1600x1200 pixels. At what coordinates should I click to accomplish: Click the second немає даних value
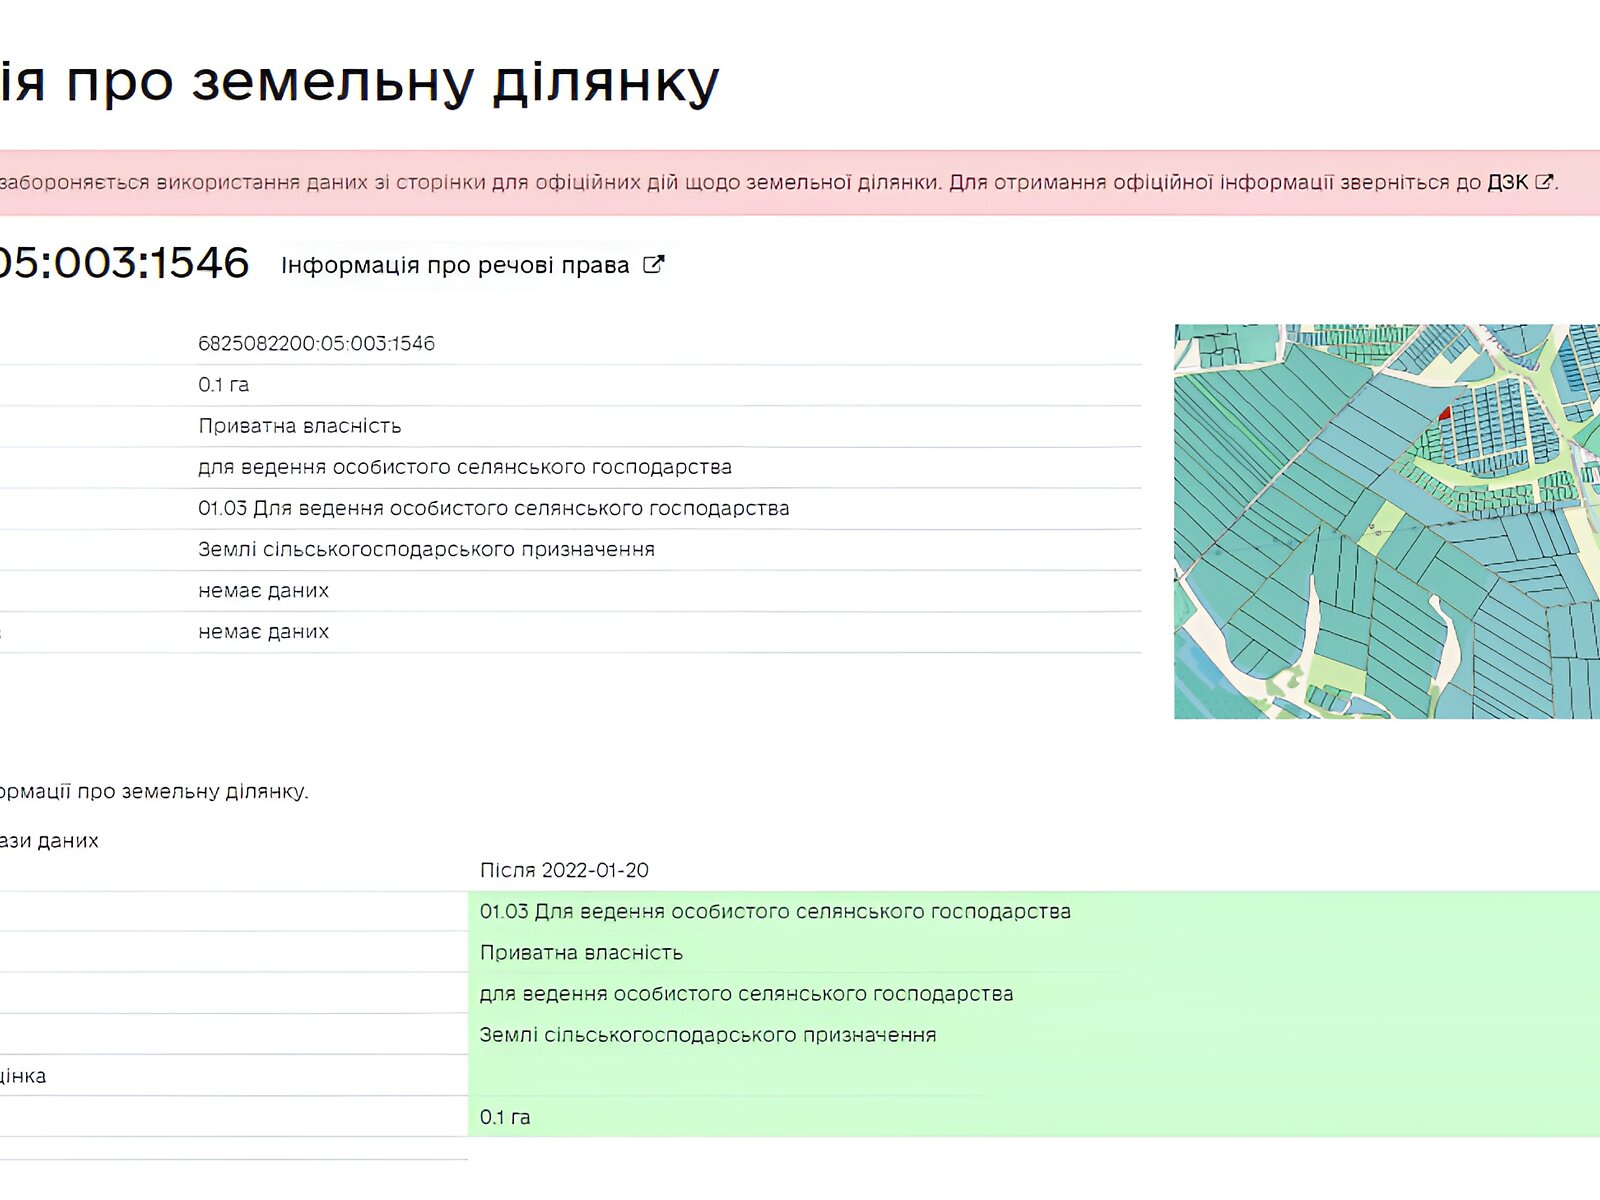(263, 632)
